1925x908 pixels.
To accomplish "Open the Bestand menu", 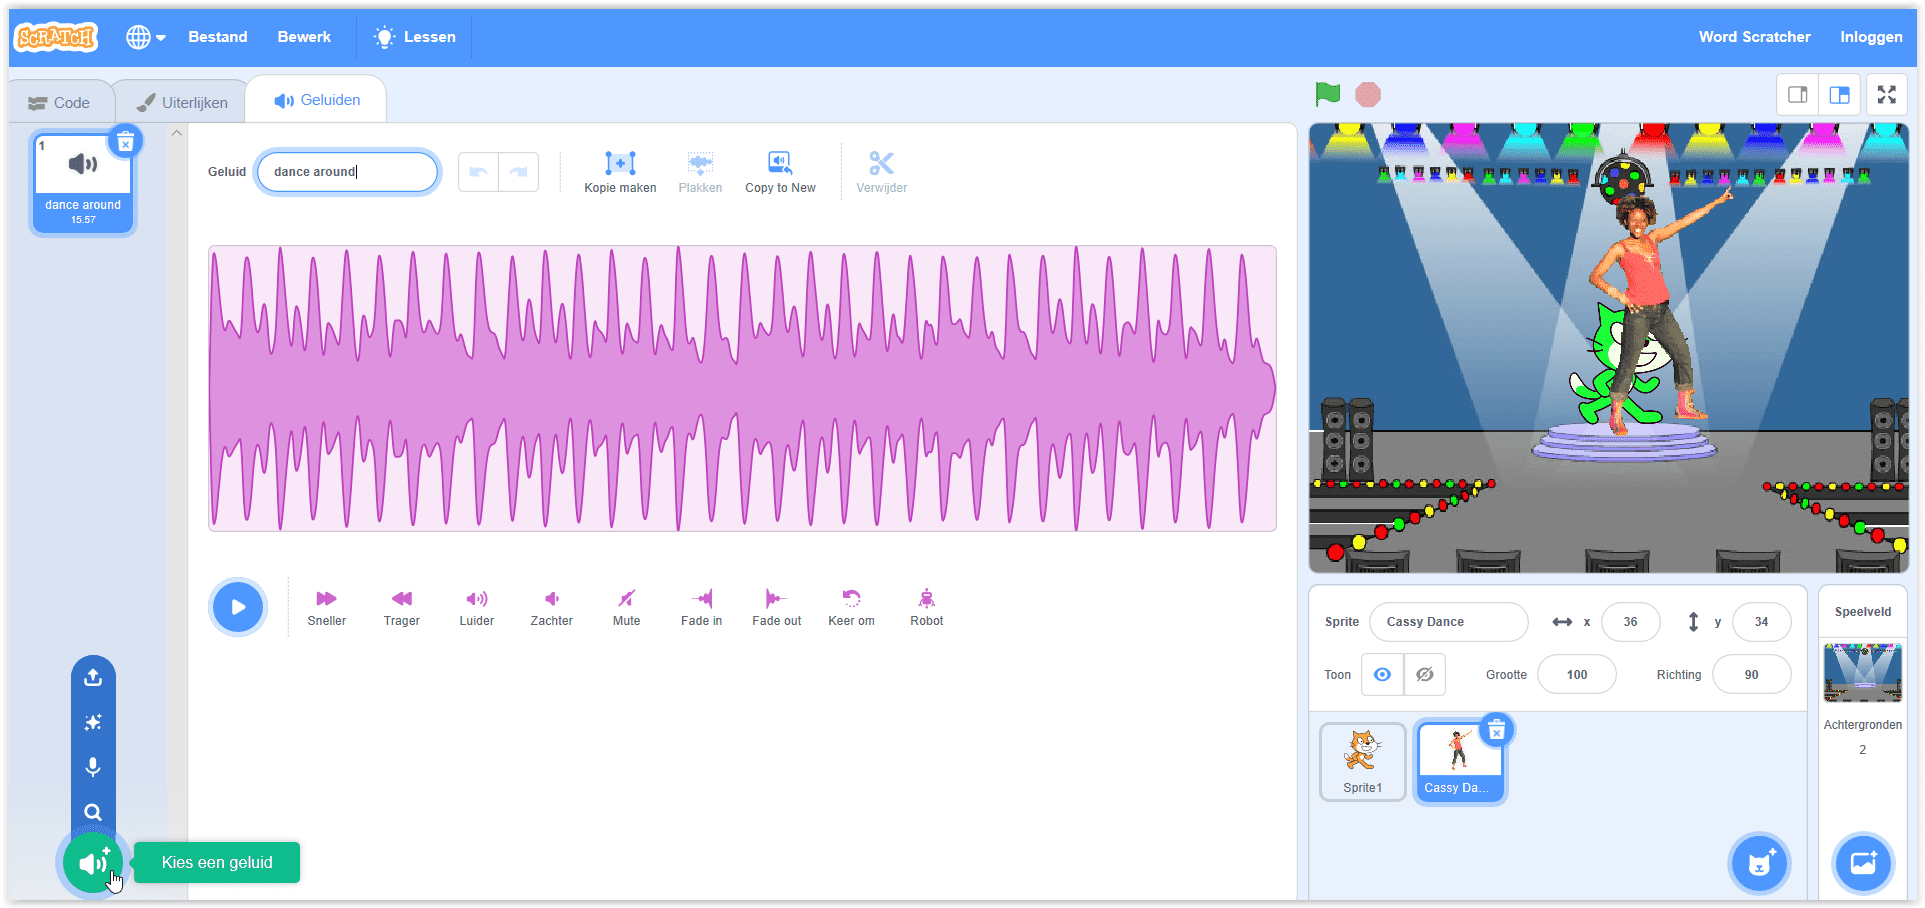I will [218, 37].
